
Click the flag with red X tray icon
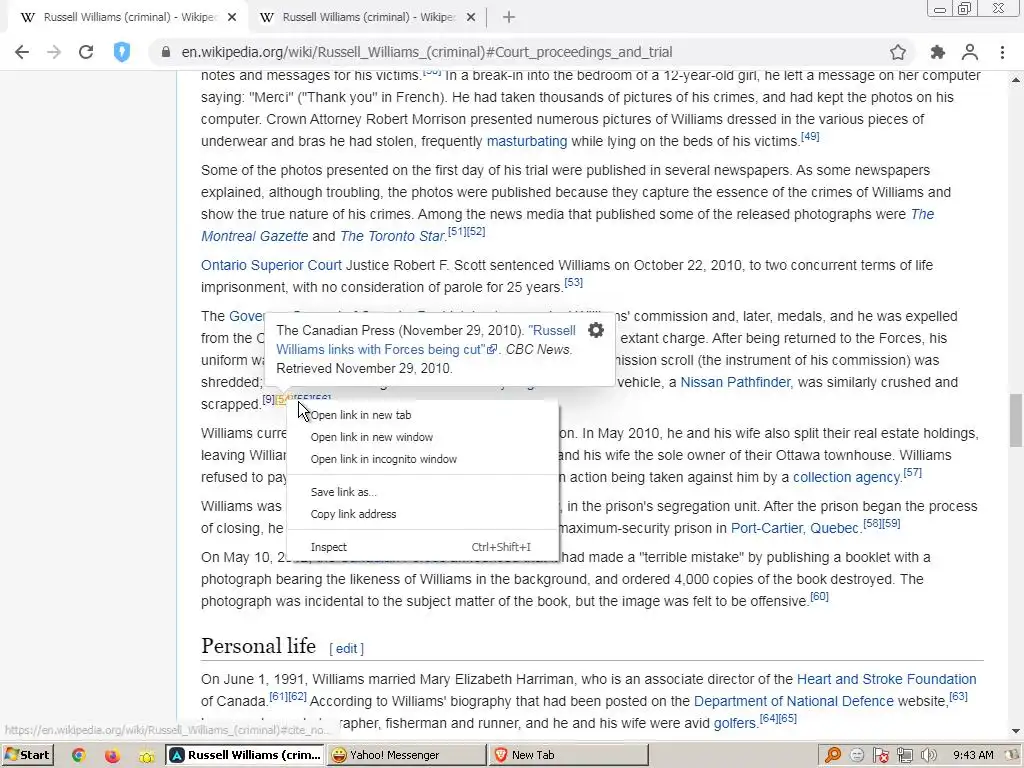tap(880, 756)
